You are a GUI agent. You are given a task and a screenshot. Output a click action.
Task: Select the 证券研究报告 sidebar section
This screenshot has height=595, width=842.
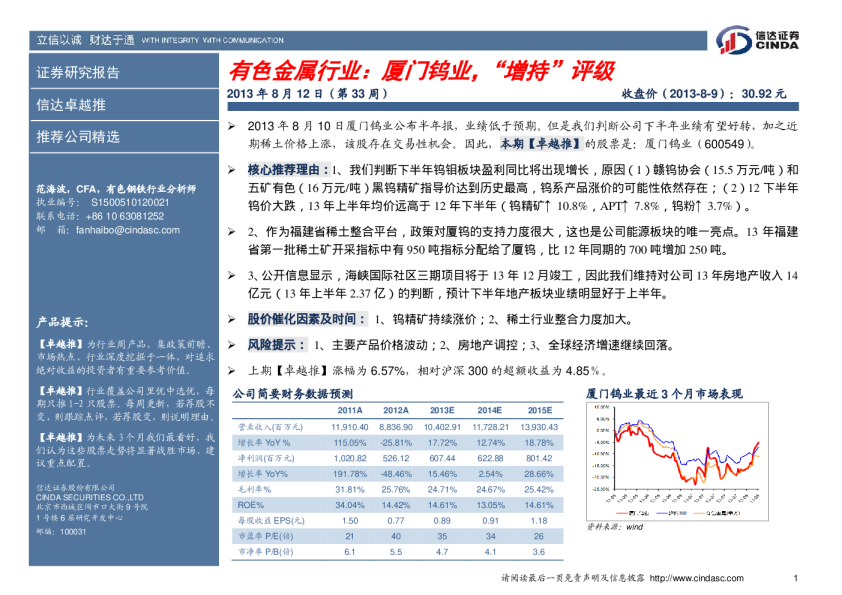point(78,72)
